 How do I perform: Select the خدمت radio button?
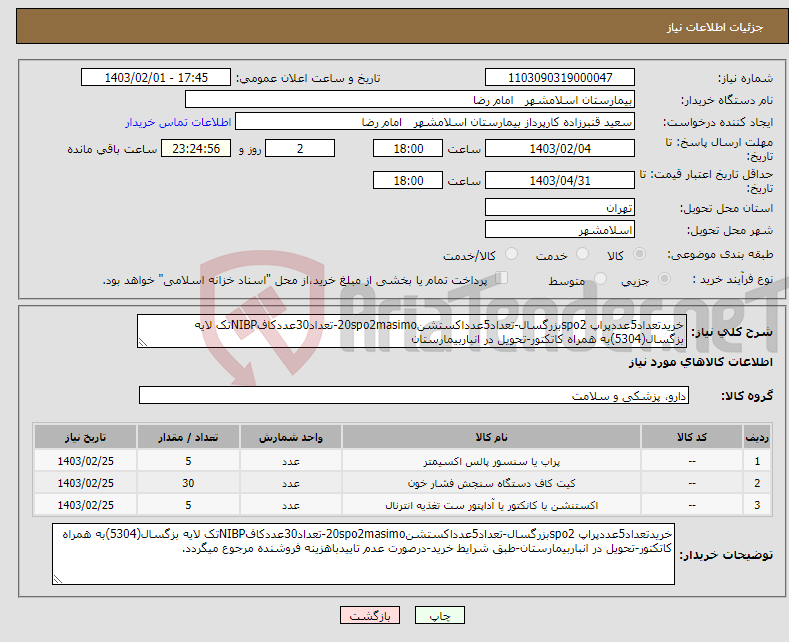[x=582, y=254]
